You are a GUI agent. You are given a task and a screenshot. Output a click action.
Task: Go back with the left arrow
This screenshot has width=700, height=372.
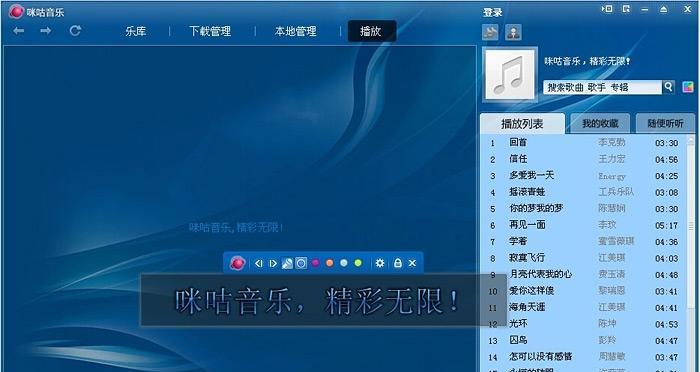(18, 31)
